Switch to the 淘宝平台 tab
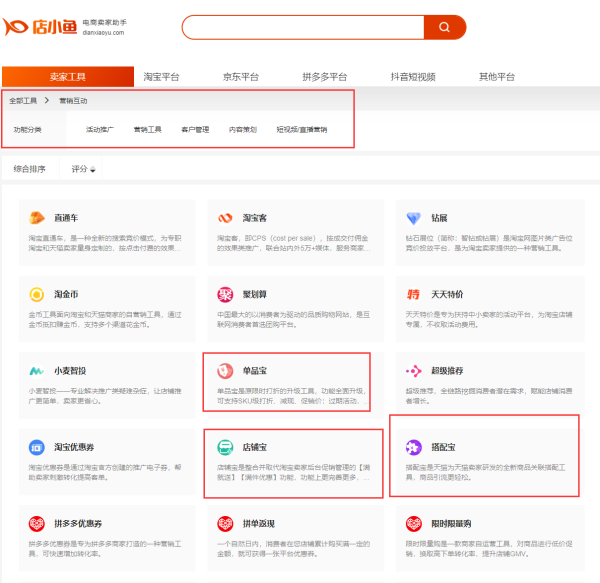This screenshot has width=600, height=583. click(x=161, y=77)
